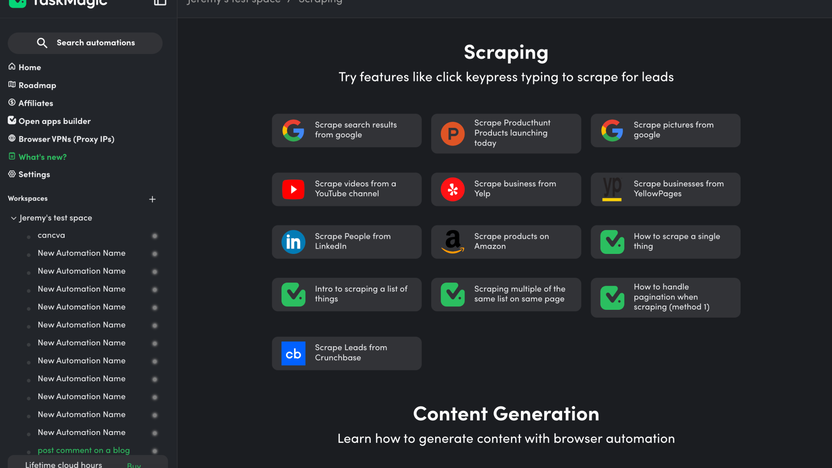Click Google icon on scrape pictures card
Screen dimensions: 832x468
pyautogui.click(x=612, y=131)
